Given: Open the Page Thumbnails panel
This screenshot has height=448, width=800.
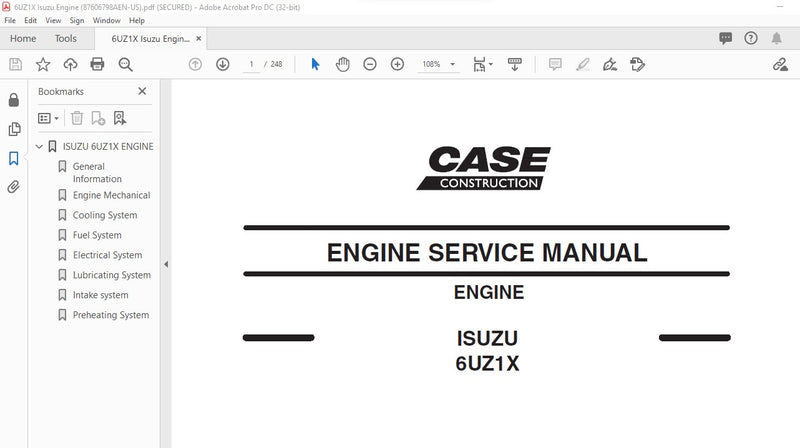Looking at the screenshot, I should 14,129.
